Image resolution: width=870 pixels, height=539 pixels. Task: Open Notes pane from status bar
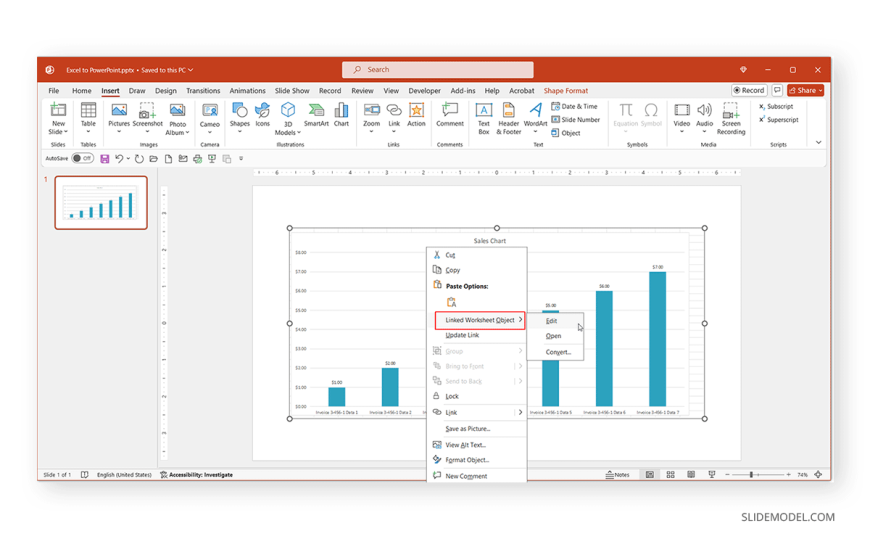click(x=617, y=475)
